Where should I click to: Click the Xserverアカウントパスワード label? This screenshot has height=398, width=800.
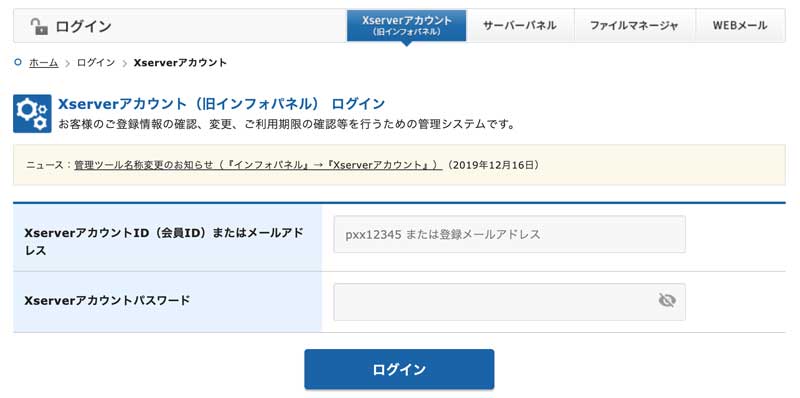(x=107, y=301)
